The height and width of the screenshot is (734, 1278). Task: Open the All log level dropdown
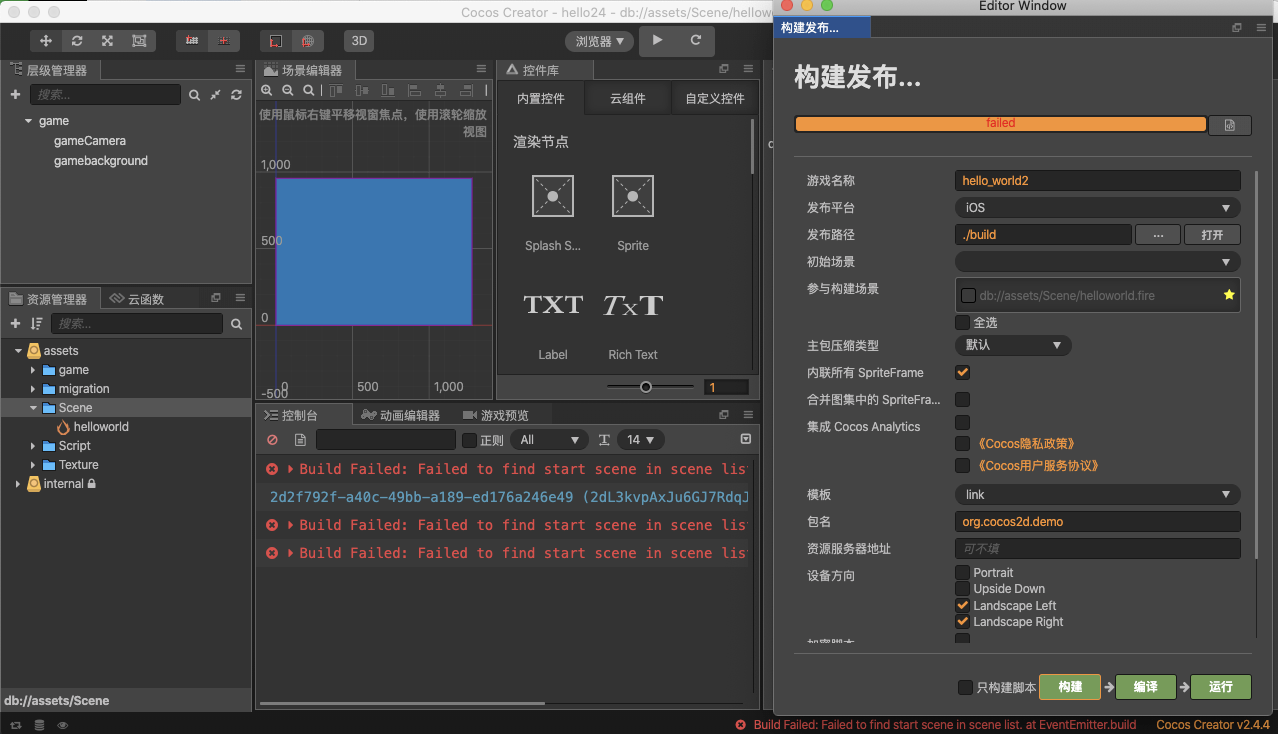(x=549, y=440)
